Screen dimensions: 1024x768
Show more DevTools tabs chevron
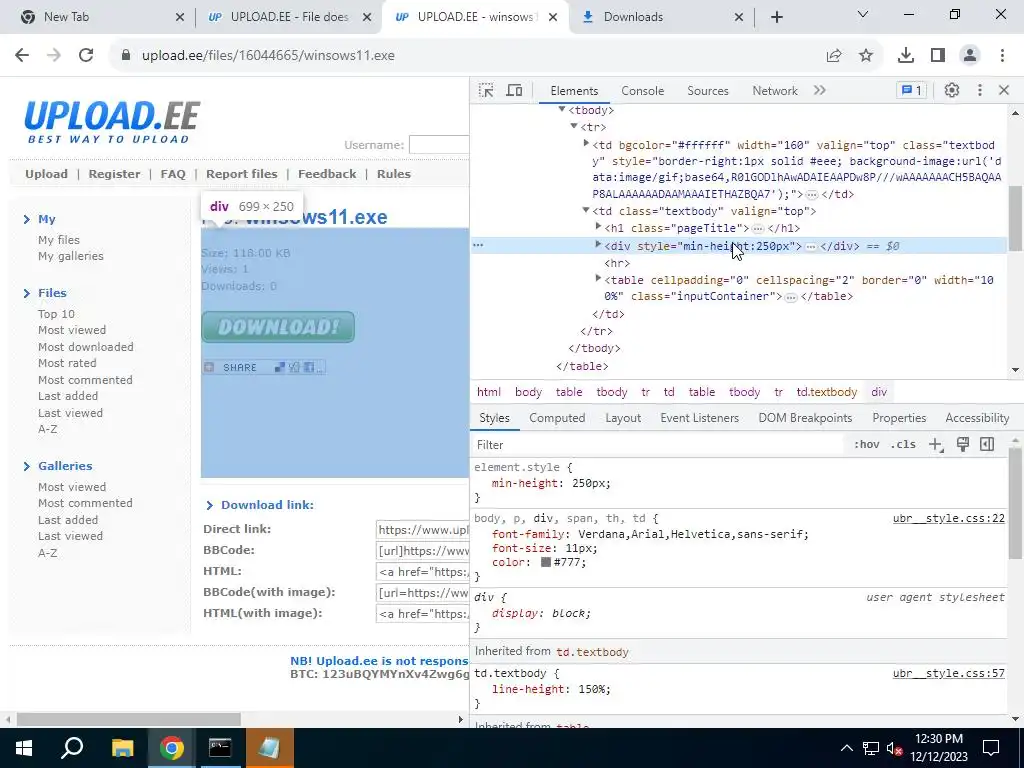pos(820,90)
